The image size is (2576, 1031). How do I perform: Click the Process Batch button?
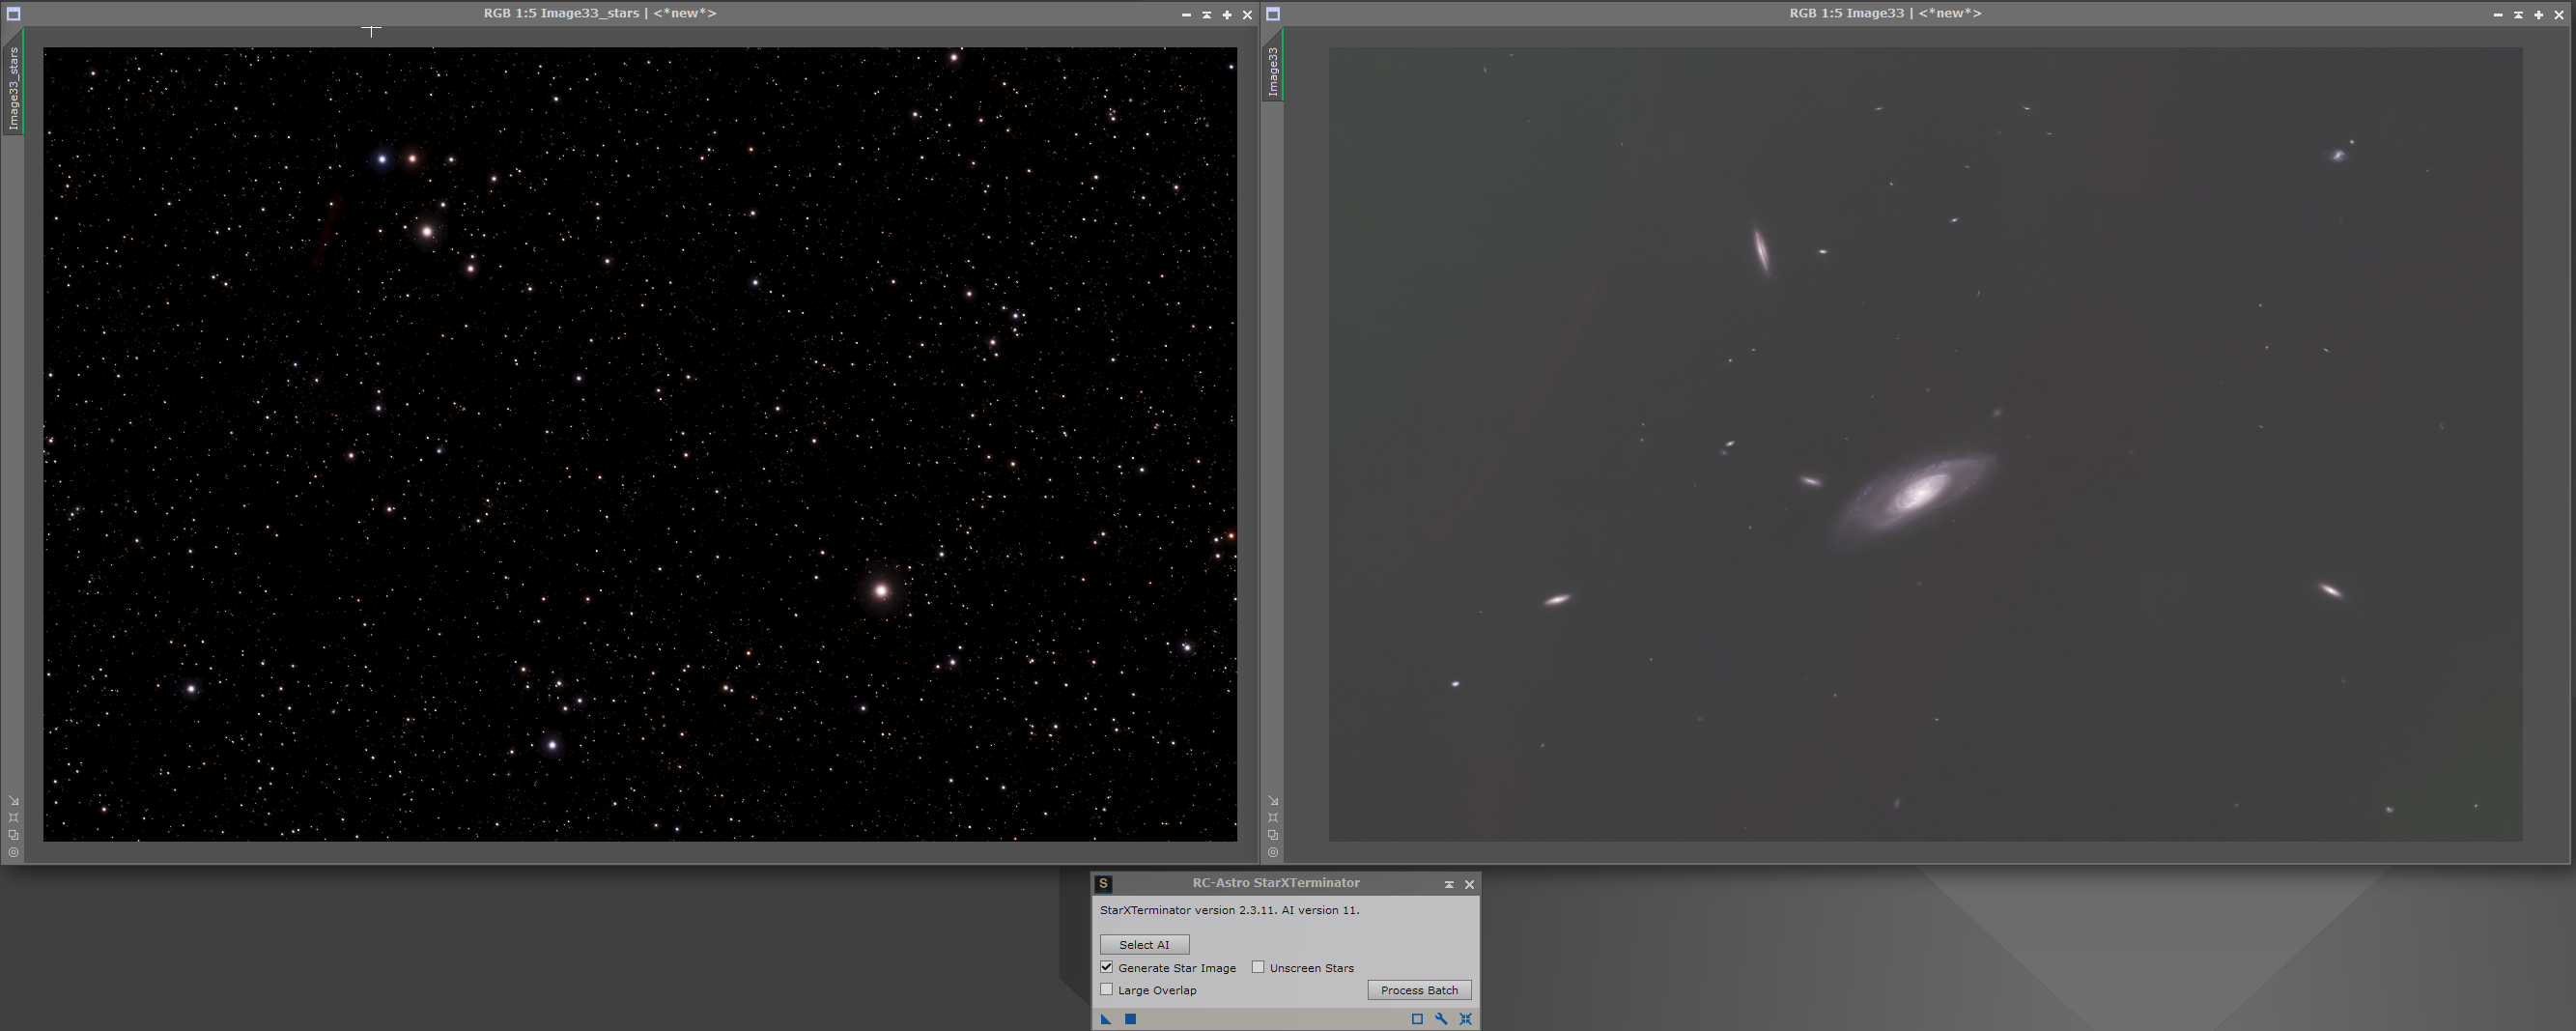[x=1419, y=990]
